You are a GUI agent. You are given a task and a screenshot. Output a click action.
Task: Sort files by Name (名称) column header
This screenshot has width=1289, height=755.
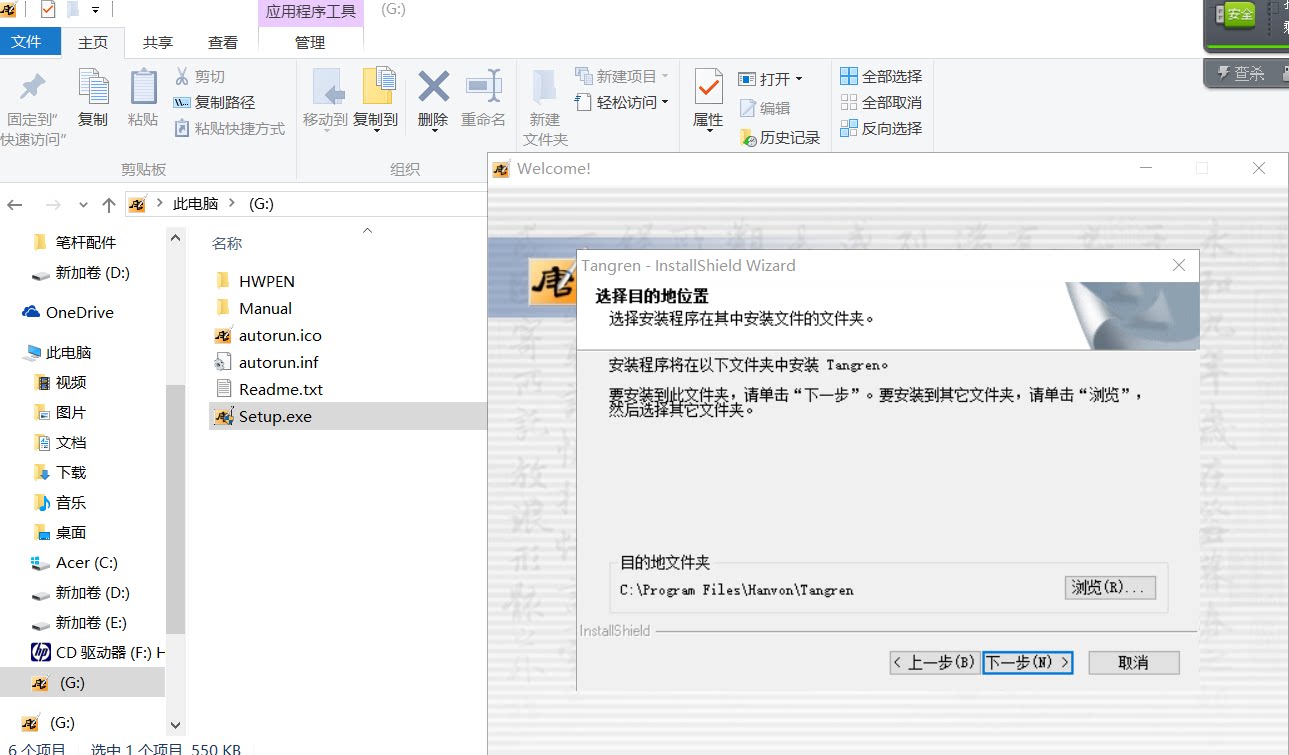(x=227, y=243)
